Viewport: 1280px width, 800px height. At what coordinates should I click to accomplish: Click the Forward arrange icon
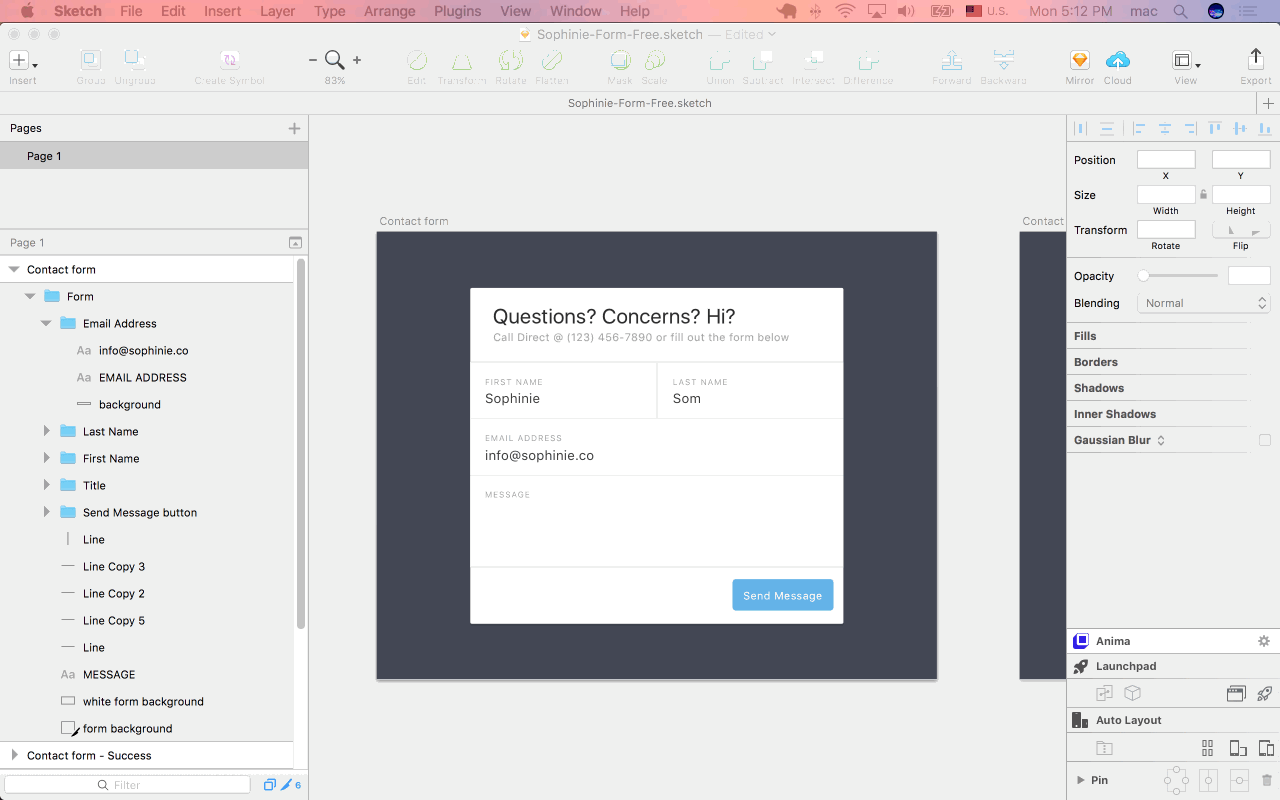point(952,61)
